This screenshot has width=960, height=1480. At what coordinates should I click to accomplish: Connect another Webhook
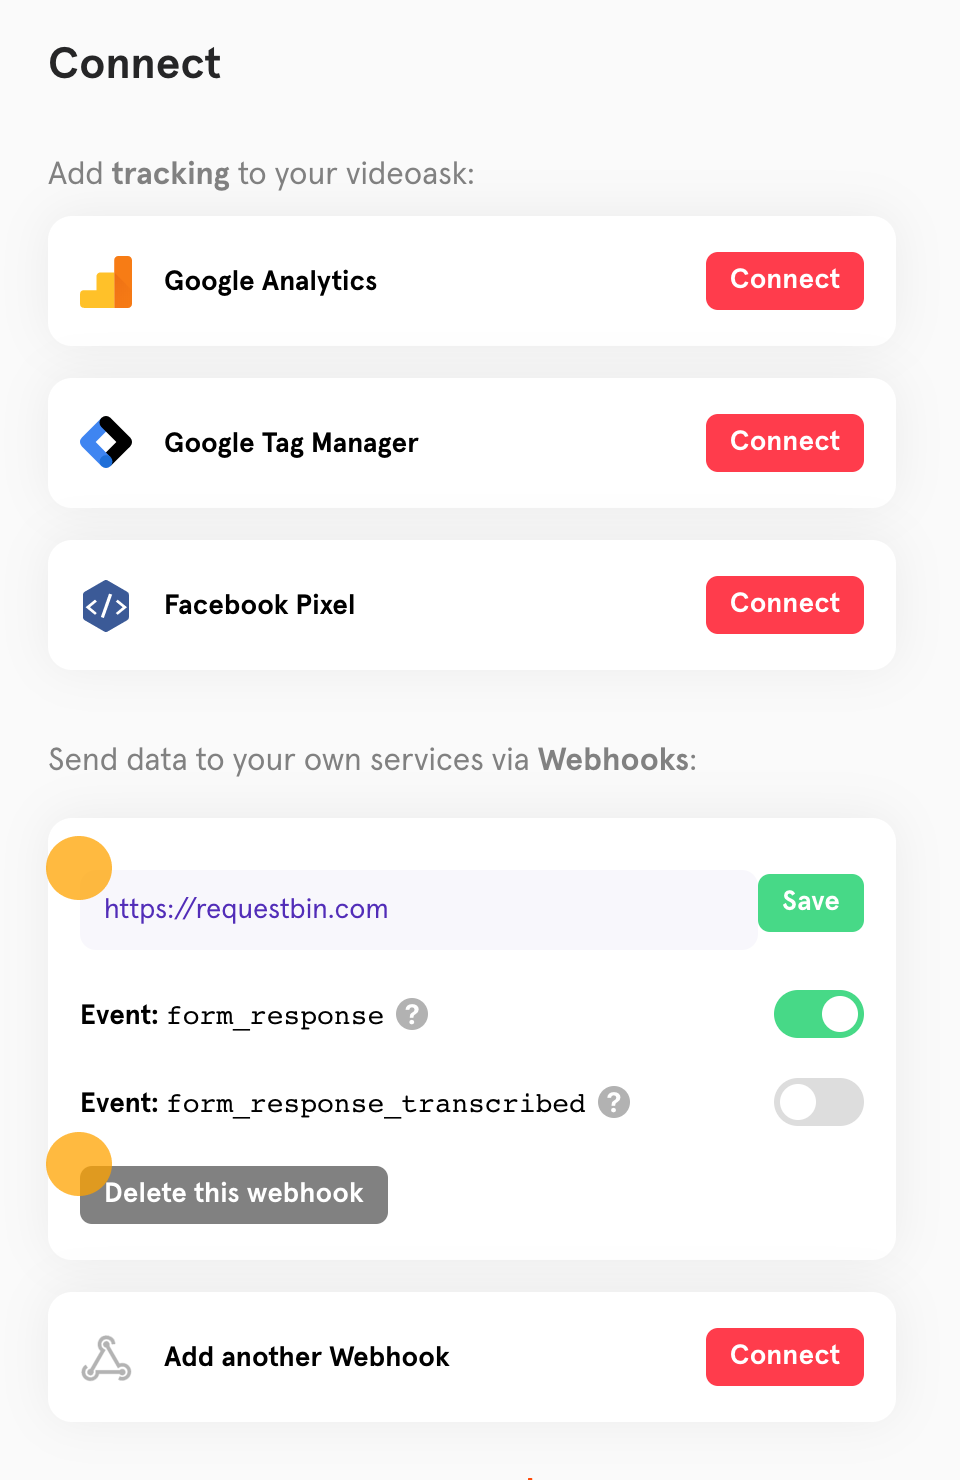point(785,1357)
